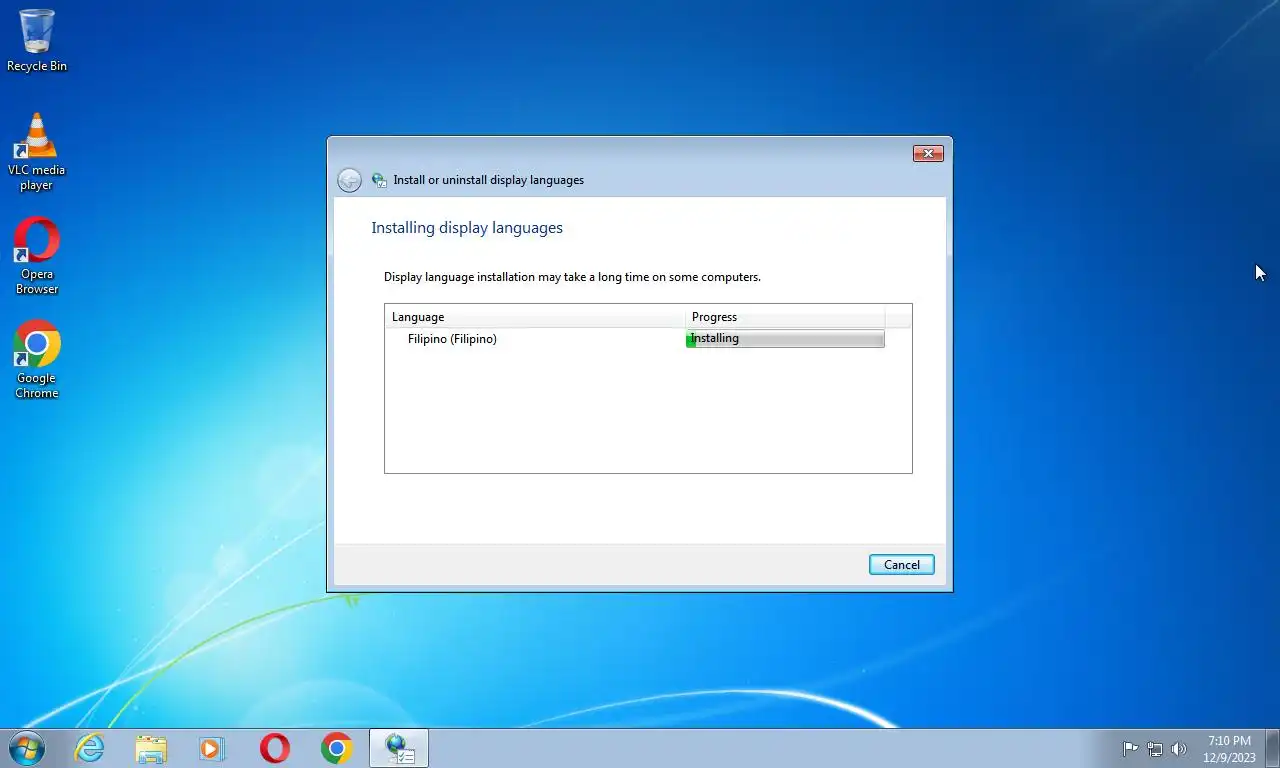Select the Google Chrome desktop shortcut
The width and height of the screenshot is (1280, 768).
point(37,361)
